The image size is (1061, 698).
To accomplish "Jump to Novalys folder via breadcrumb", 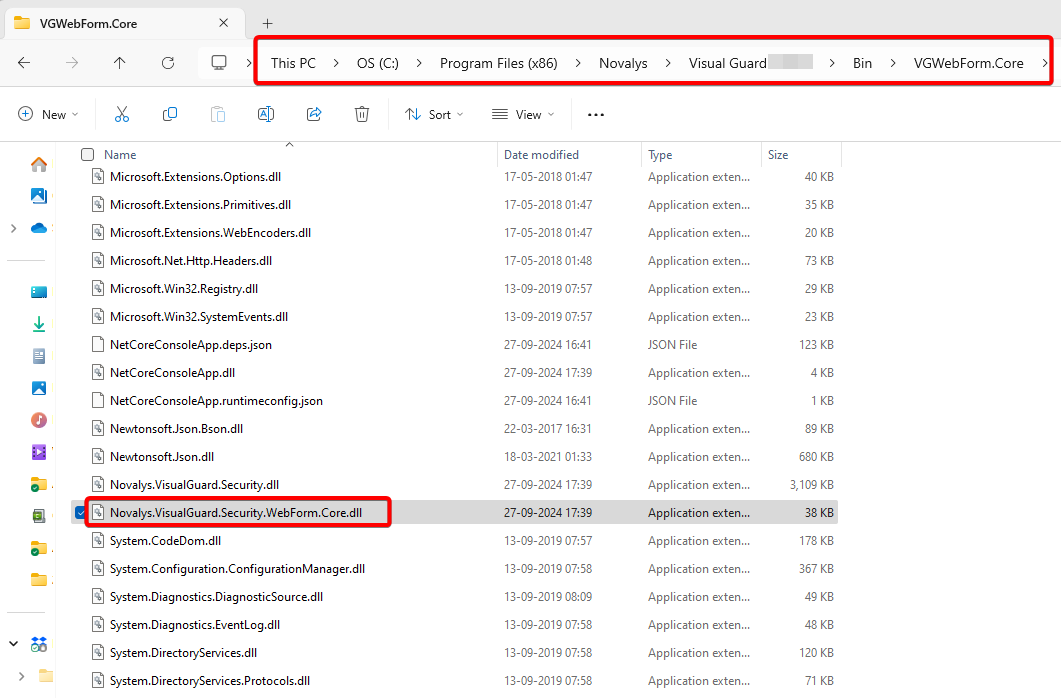I will pyautogui.click(x=623, y=62).
